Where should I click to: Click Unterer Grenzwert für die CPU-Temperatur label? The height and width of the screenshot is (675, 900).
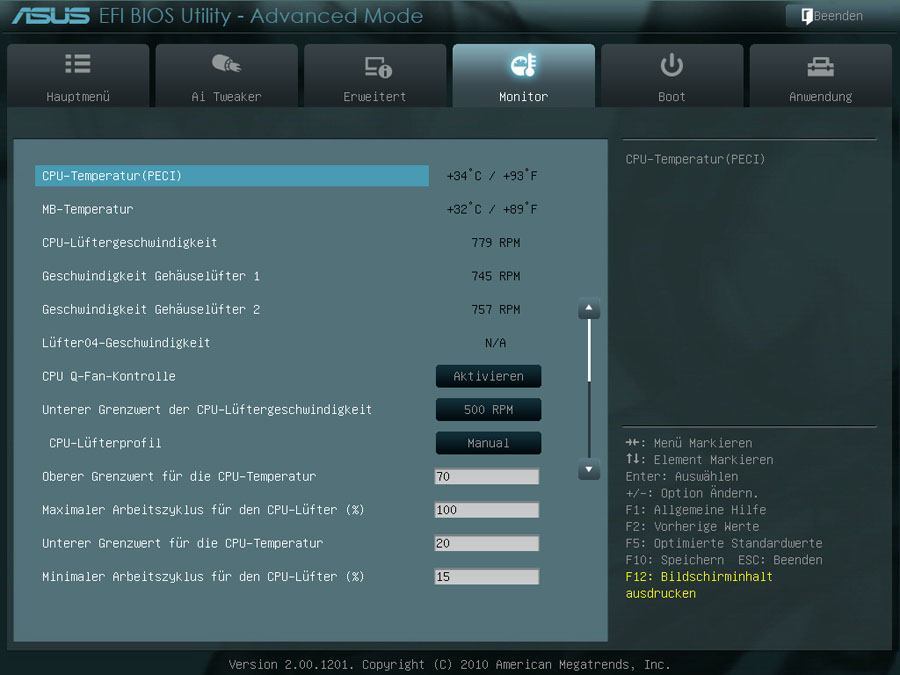(183, 543)
